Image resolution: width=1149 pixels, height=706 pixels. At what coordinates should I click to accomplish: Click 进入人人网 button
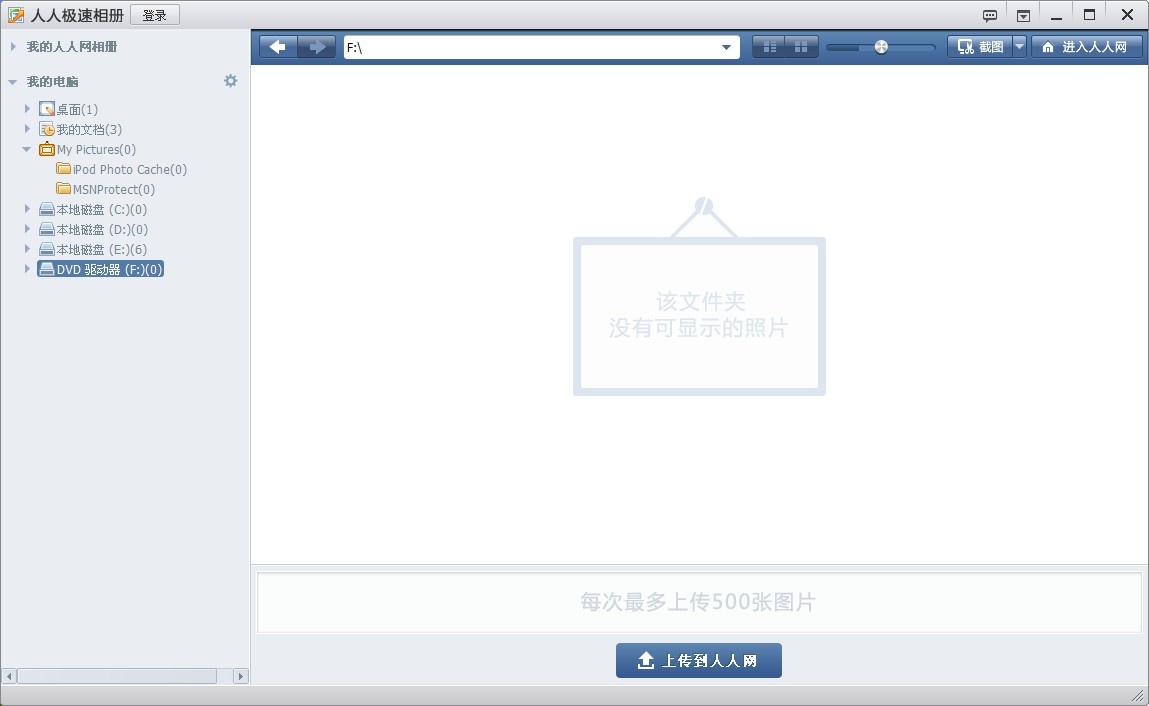[x=1087, y=47]
